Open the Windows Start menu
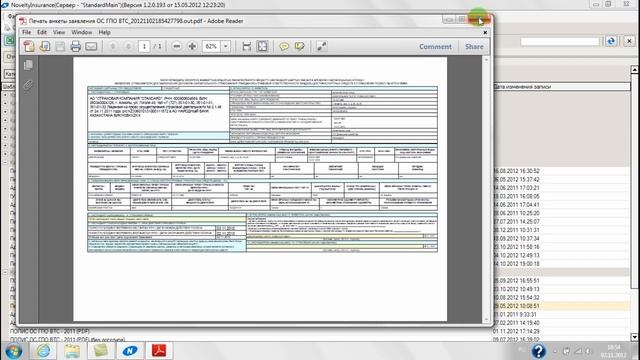Viewport: 640px width, 360px height. click(x=13, y=351)
